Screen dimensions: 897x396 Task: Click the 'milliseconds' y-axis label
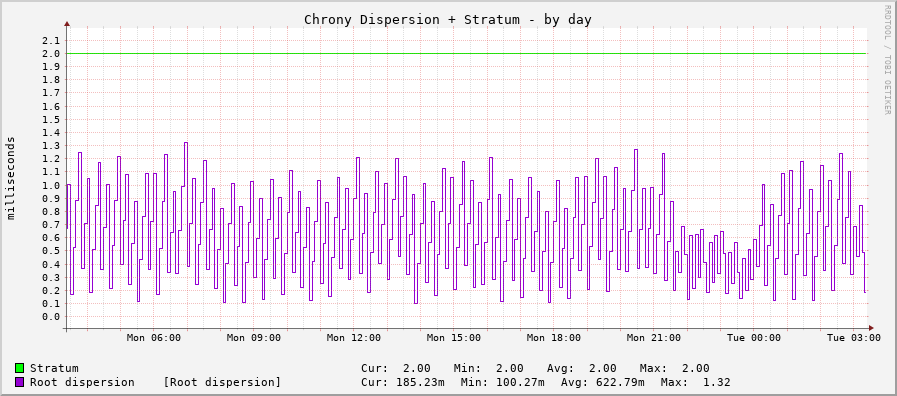point(11,178)
